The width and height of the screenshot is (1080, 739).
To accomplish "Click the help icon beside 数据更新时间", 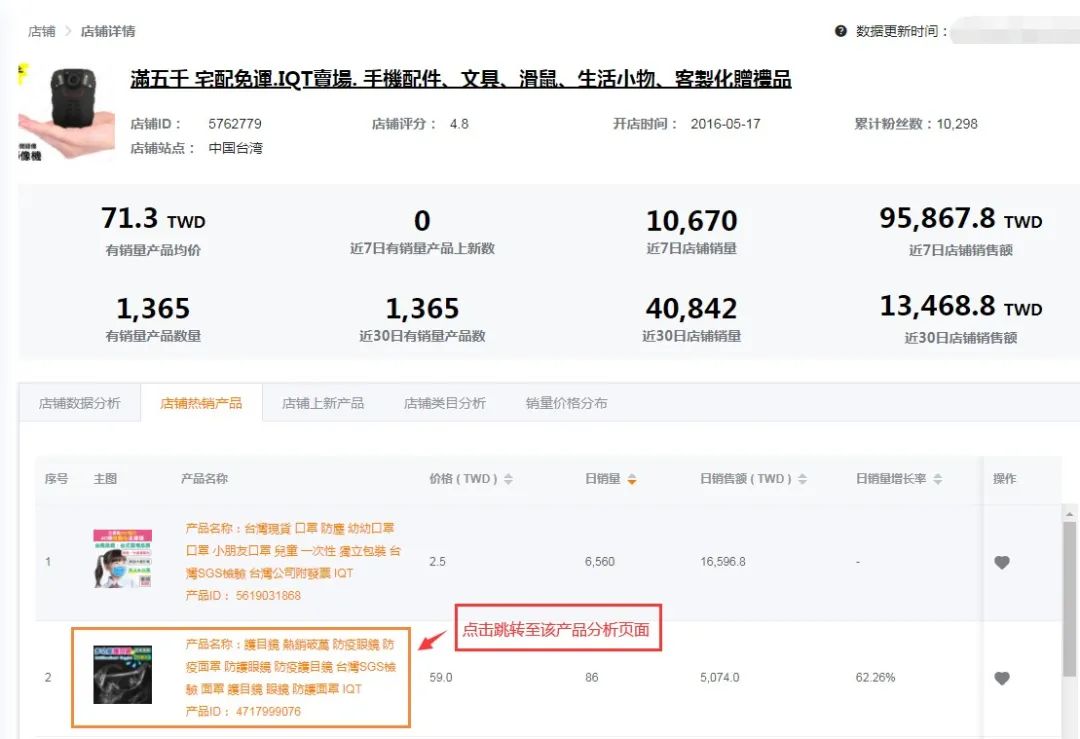I will point(840,31).
